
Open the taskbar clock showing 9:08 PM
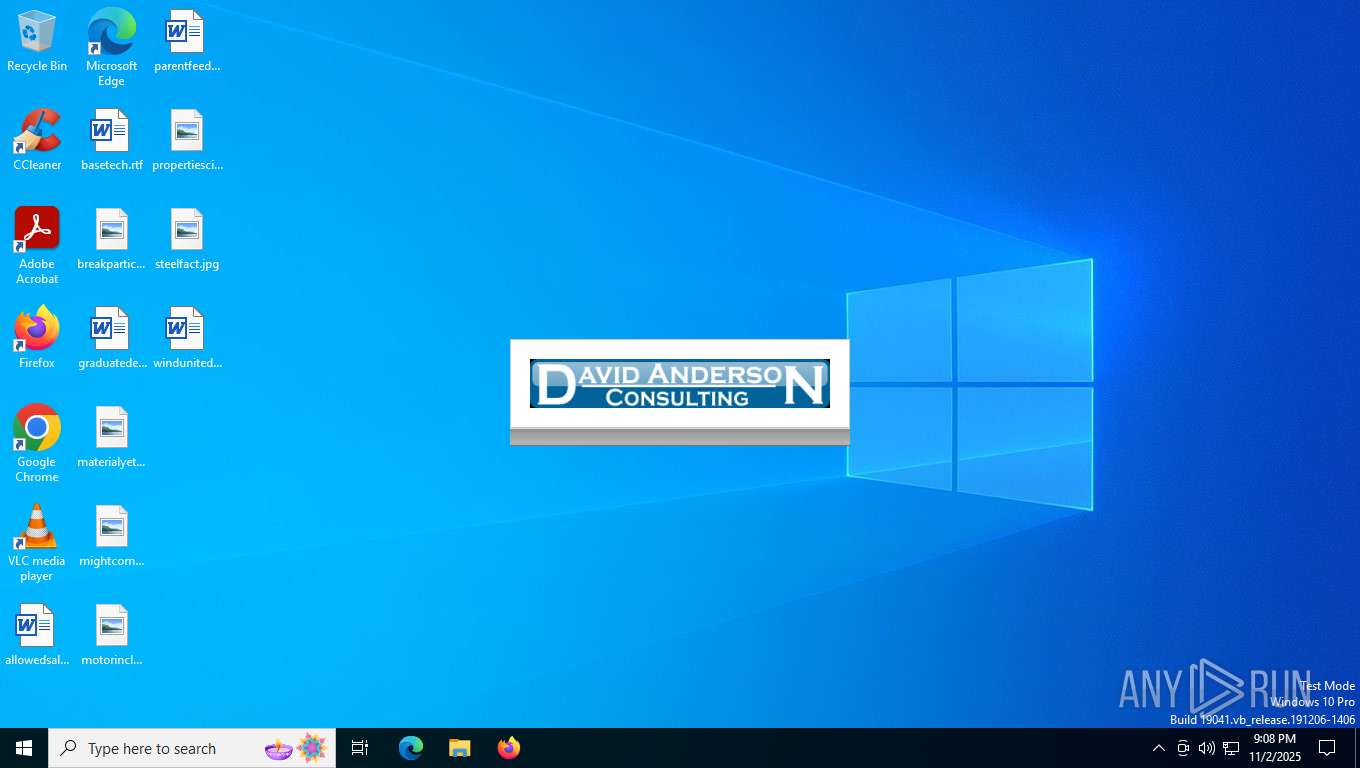click(x=1274, y=748)
